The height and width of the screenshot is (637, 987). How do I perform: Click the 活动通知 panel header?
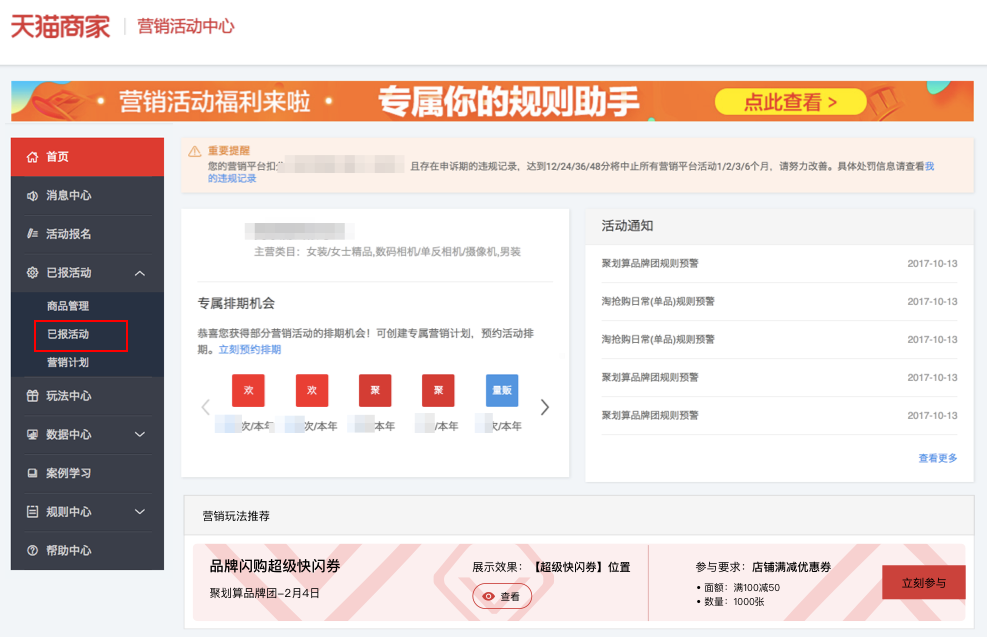[779, 226]
